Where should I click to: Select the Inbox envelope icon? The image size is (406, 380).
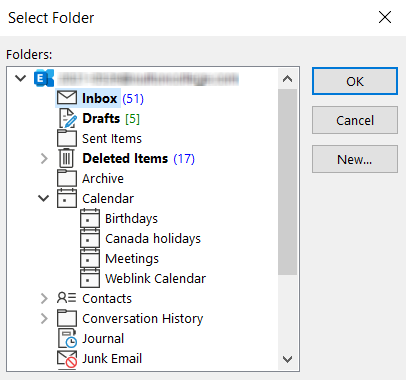pyautogui.click(x=67, y=98)
